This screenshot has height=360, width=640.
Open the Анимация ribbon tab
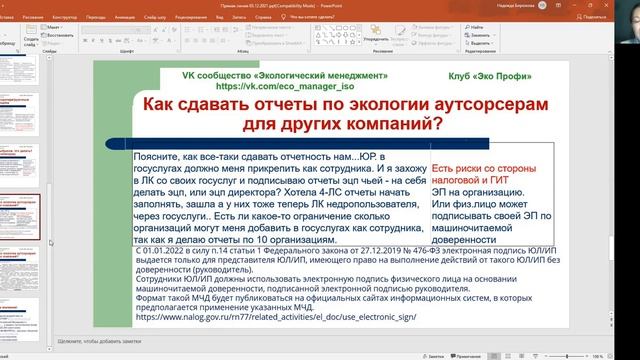coord(125,18)
